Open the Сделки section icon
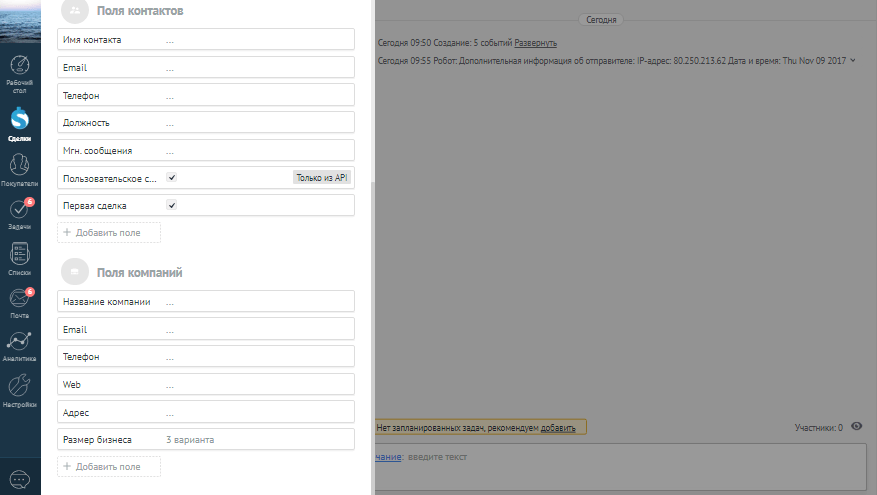 [x=20, y=124]
